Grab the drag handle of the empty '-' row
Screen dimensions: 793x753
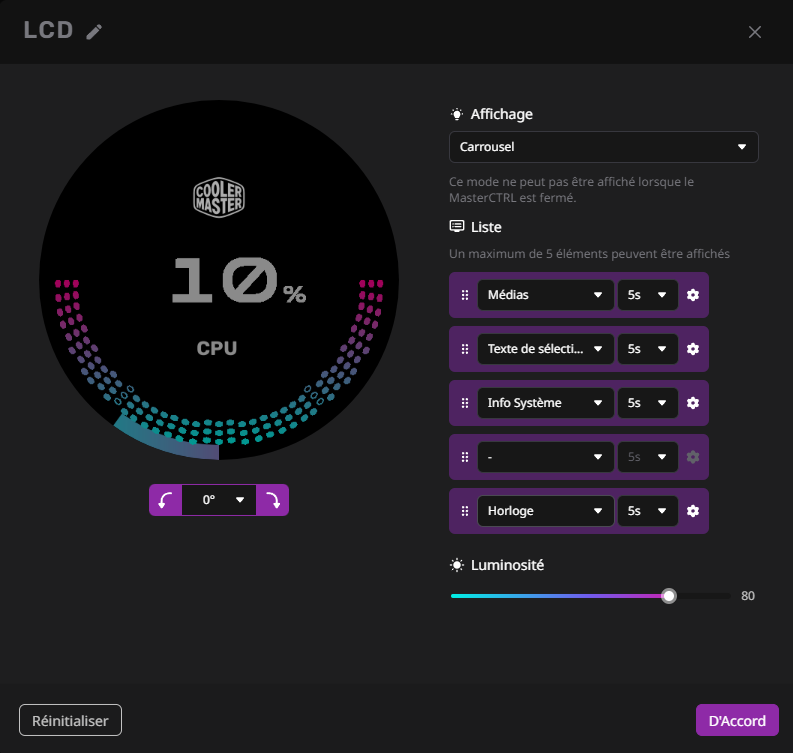point(465,457)
